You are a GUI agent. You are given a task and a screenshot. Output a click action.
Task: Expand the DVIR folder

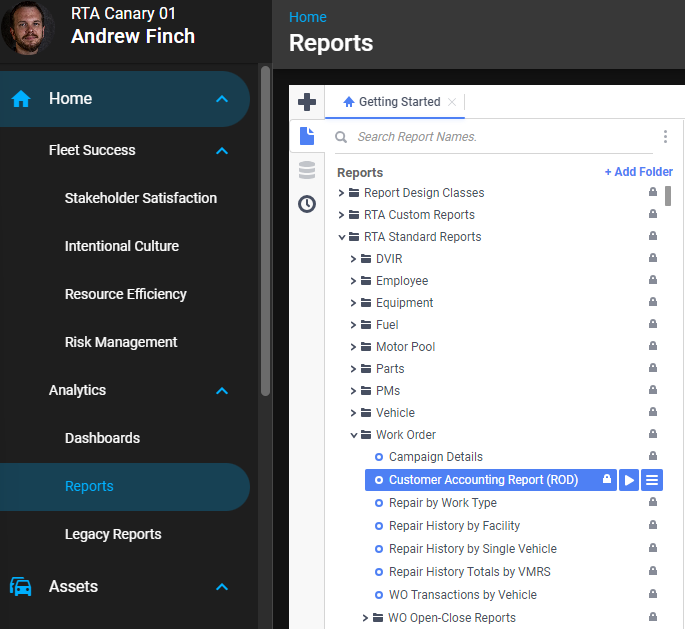point(354,259)
